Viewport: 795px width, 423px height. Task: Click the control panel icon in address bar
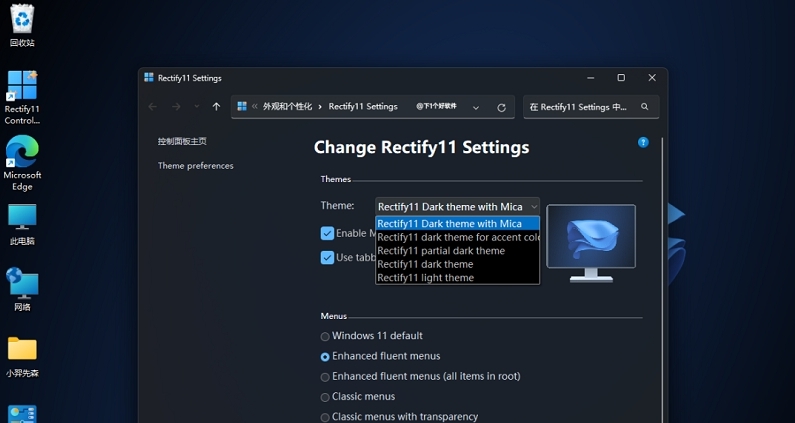coord(242,107)
